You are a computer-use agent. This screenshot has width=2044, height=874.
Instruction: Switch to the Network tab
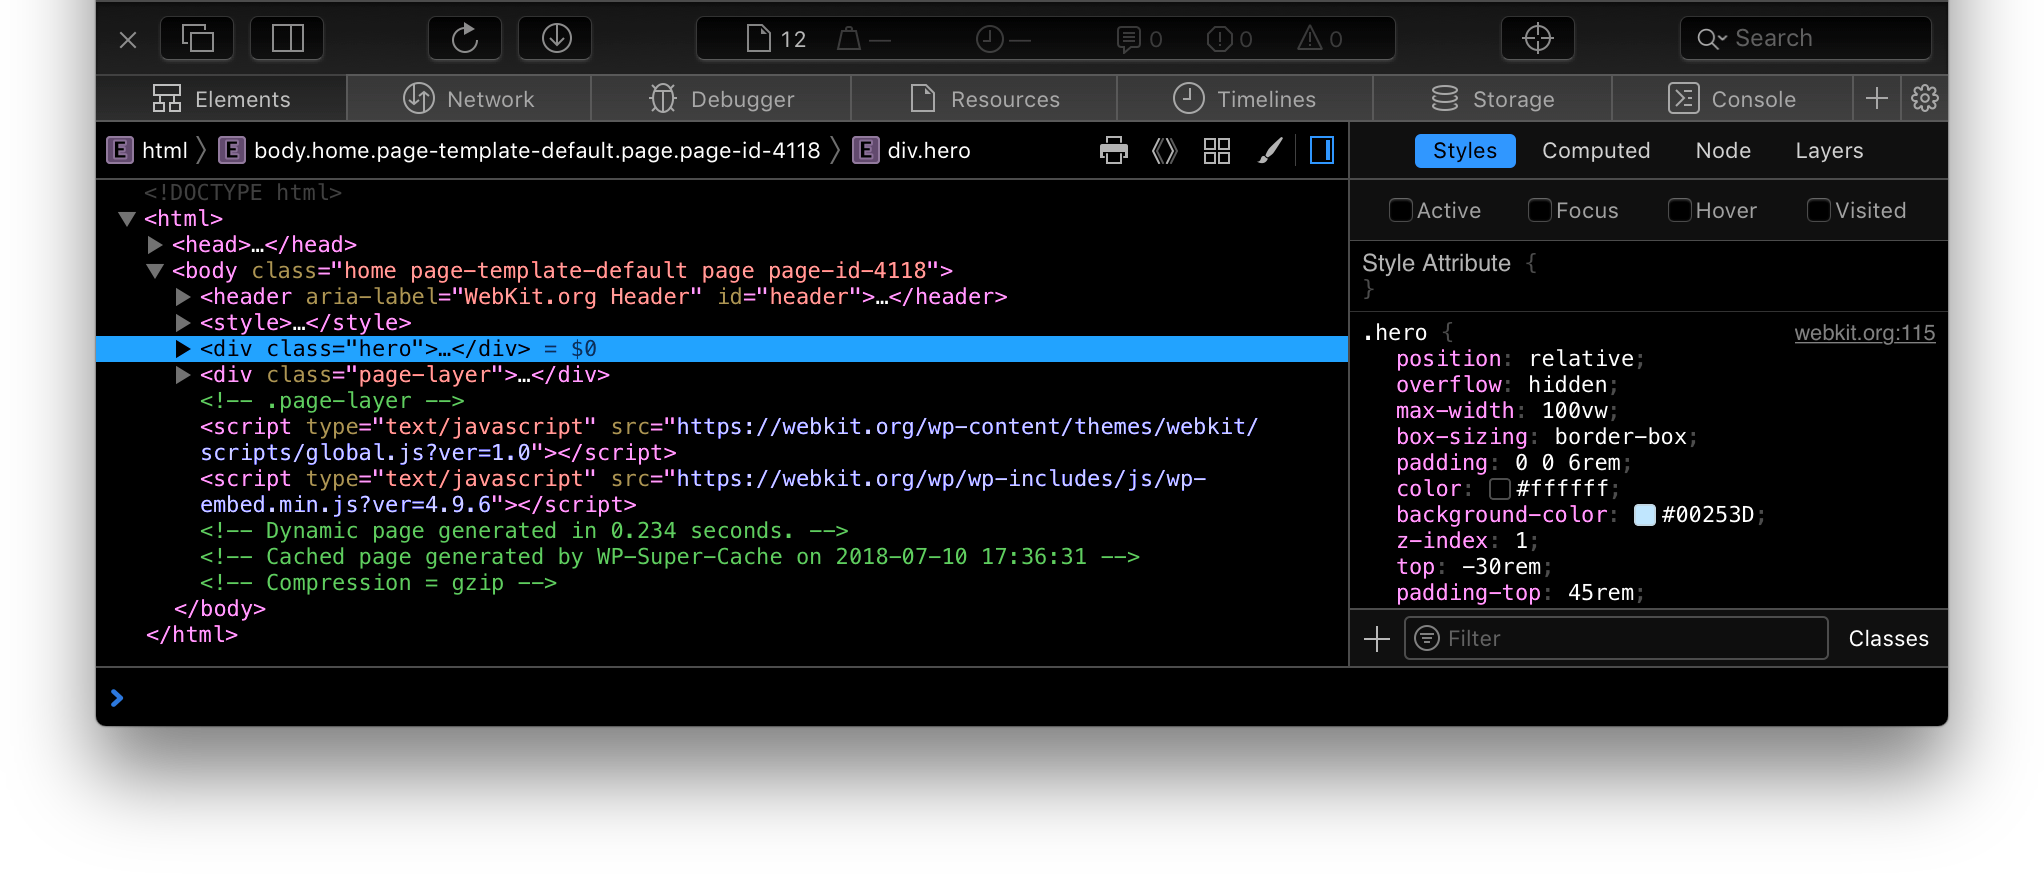pyautogui.click(x=469, y=99)
